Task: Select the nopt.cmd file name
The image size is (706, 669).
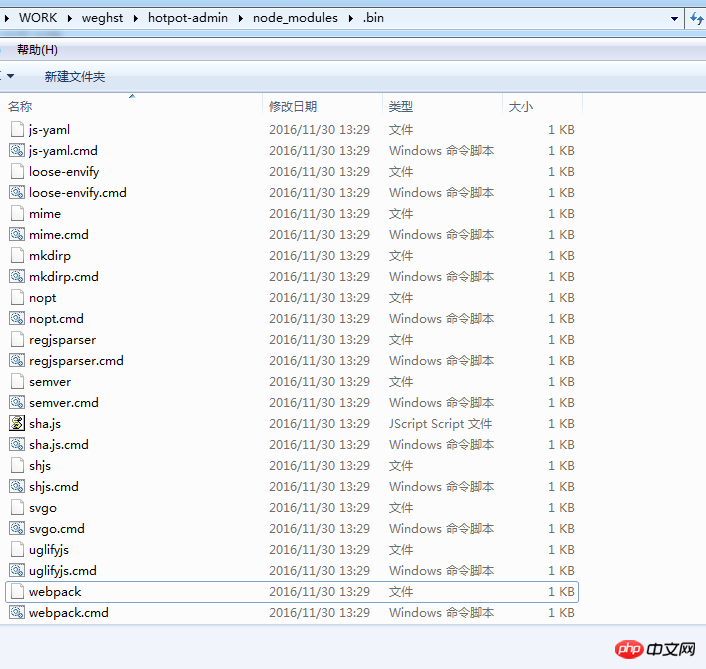Action: [56, 319]
